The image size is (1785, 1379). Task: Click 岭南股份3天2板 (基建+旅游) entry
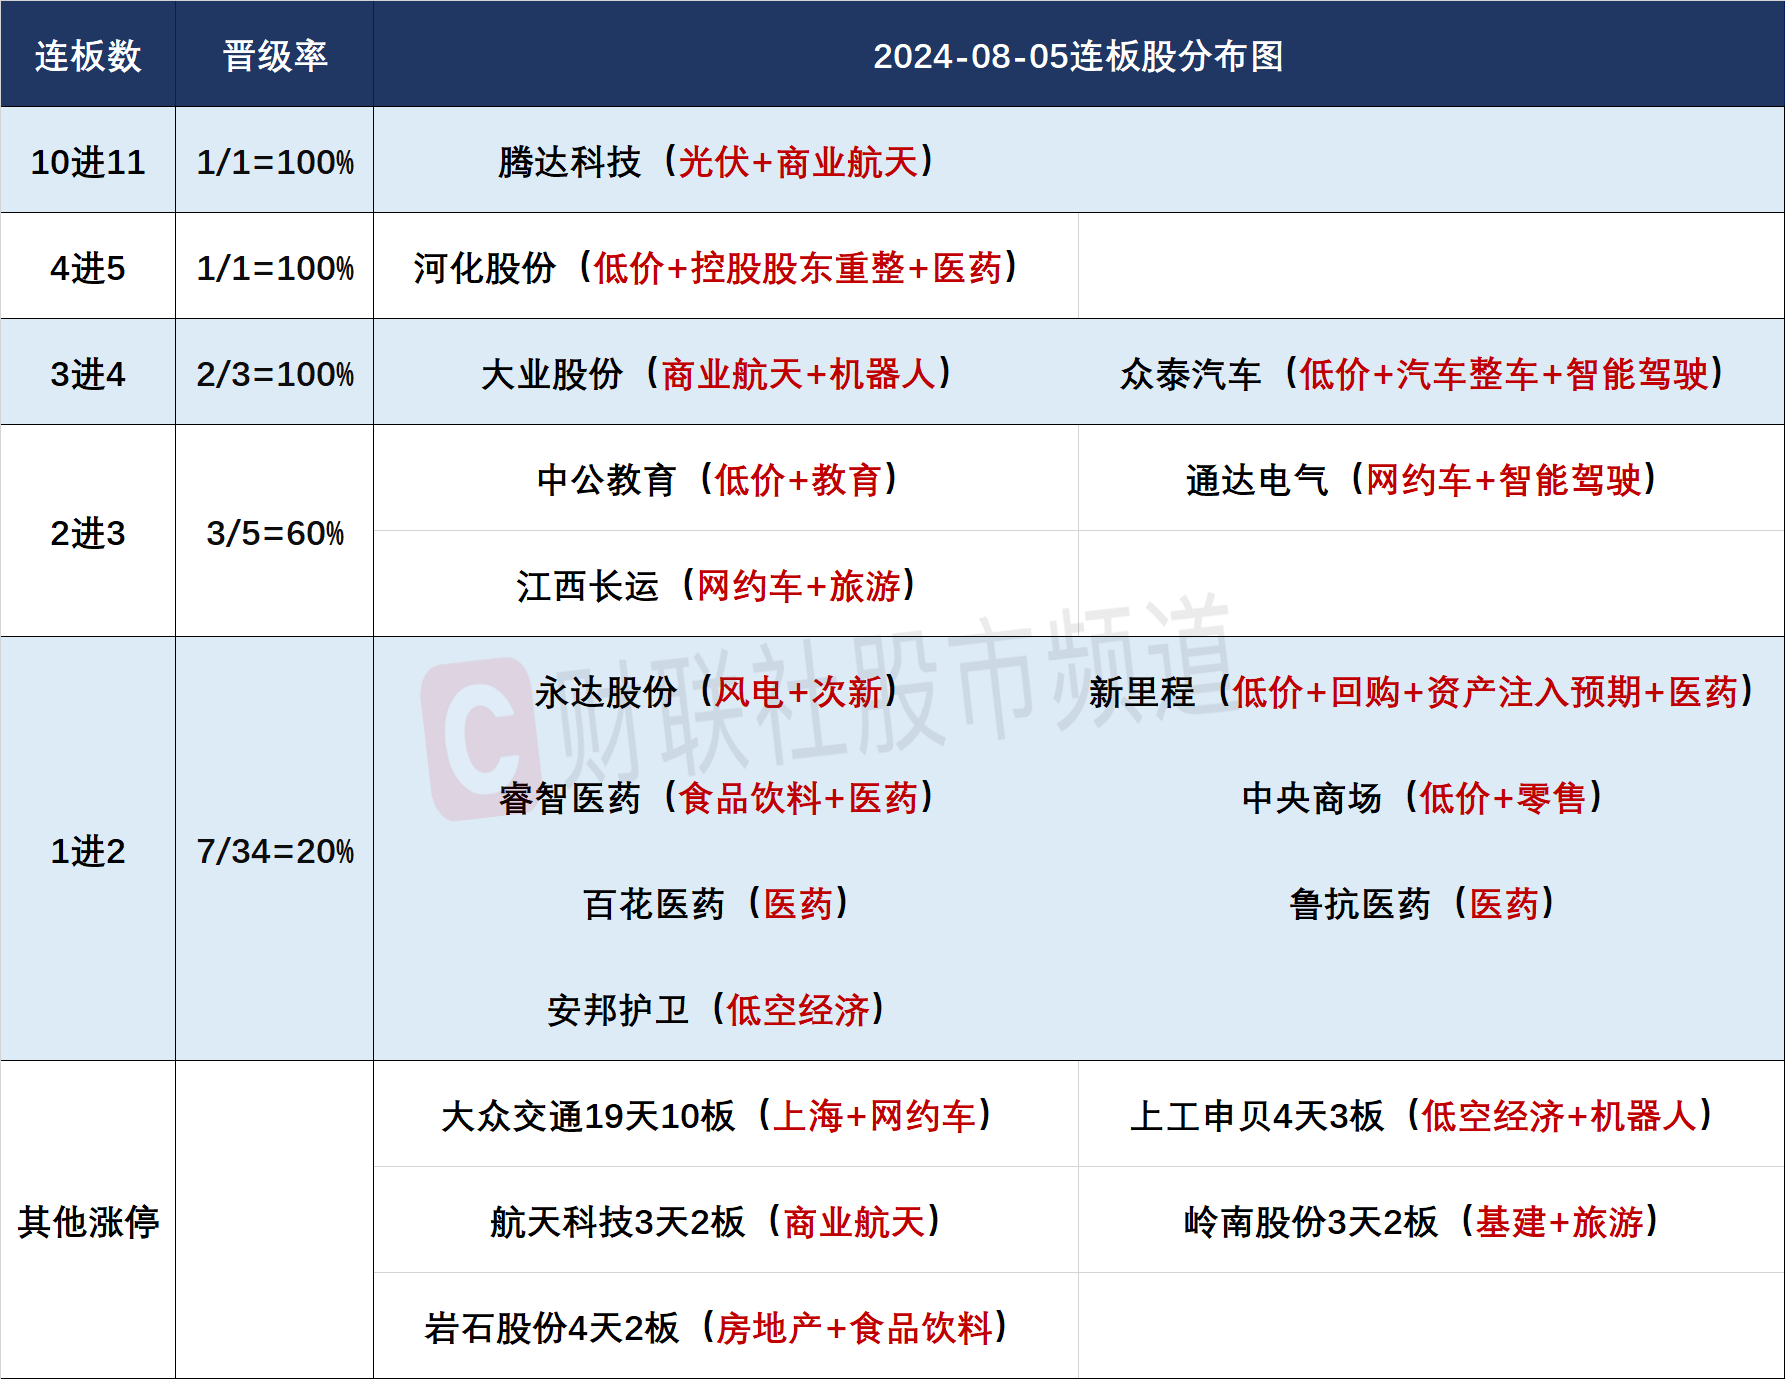(1422, 1222)
